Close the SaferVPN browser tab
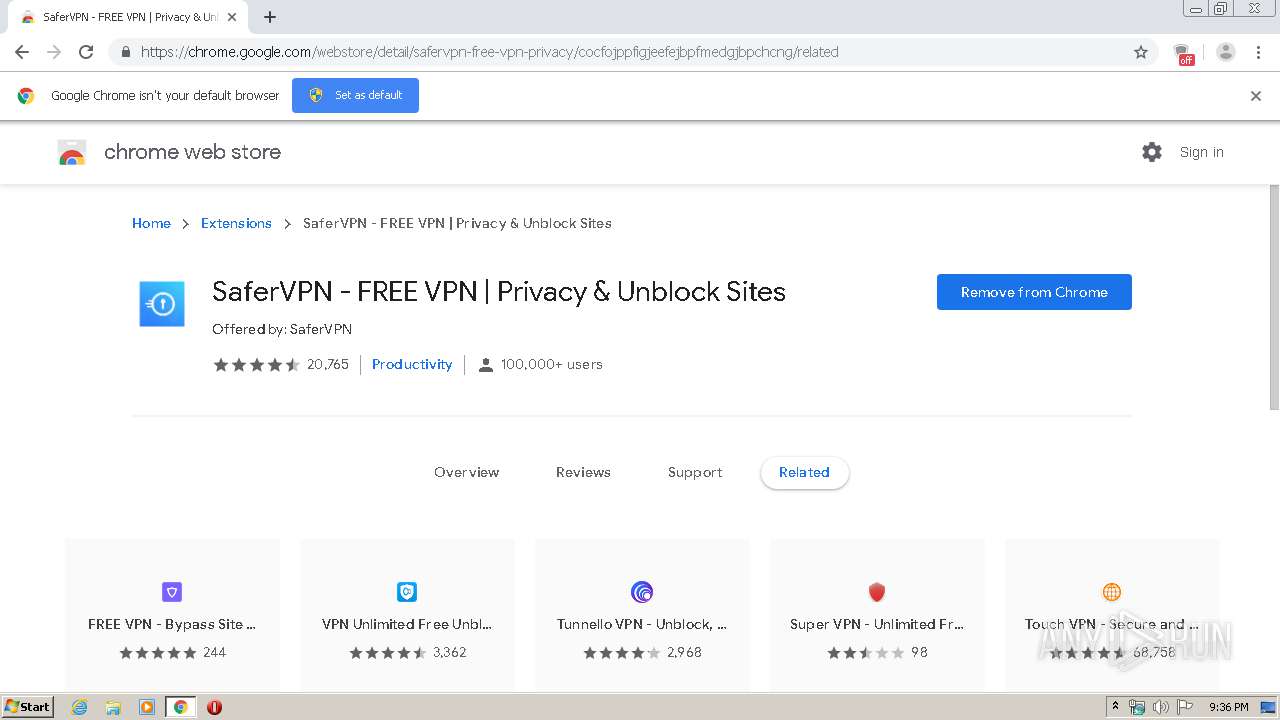Screen dimensions: 1280x720 tap(232, 17)
